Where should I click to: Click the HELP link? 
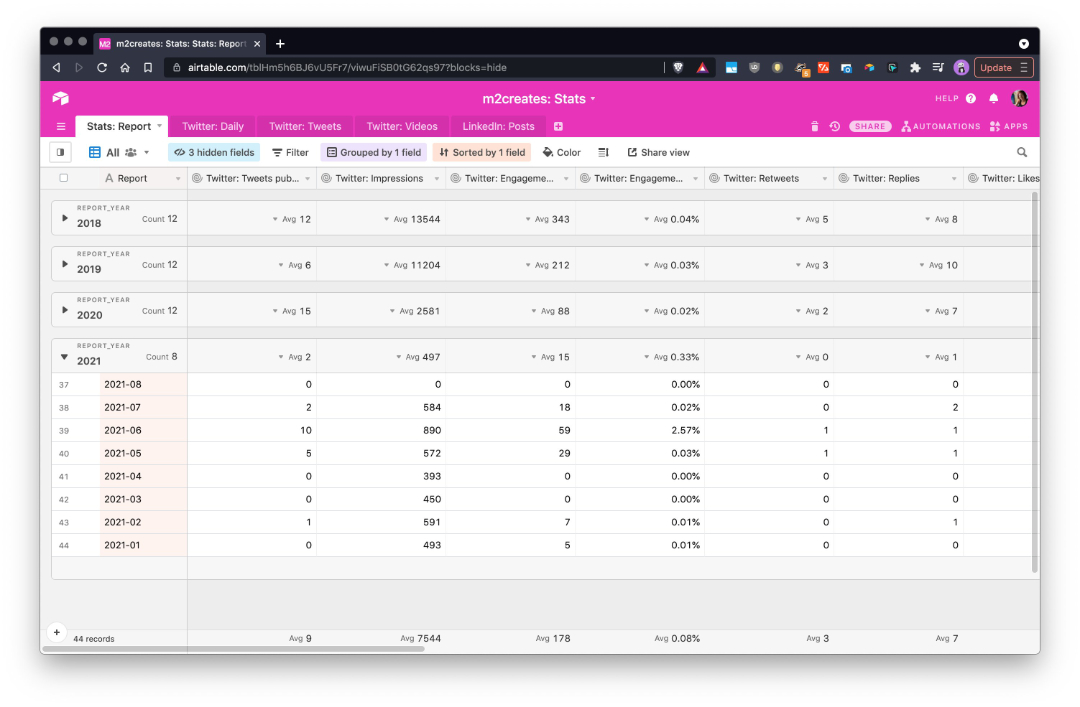(946, 99)
